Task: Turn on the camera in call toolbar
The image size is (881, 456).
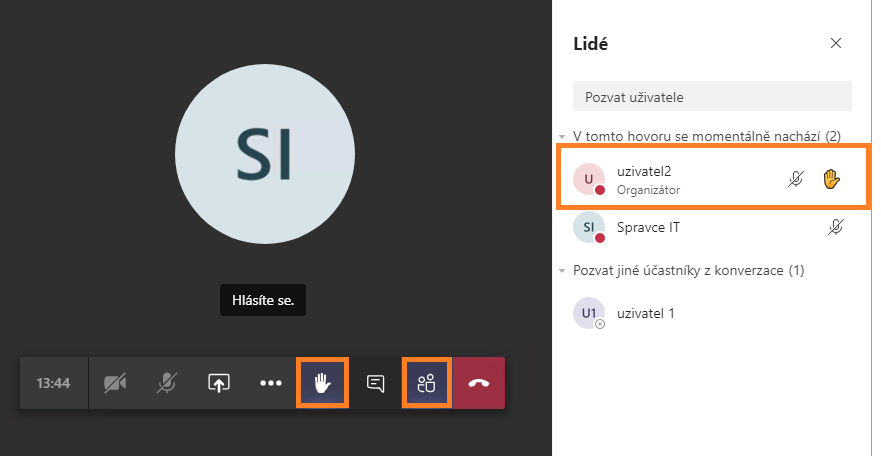Action: click(115, 383)
